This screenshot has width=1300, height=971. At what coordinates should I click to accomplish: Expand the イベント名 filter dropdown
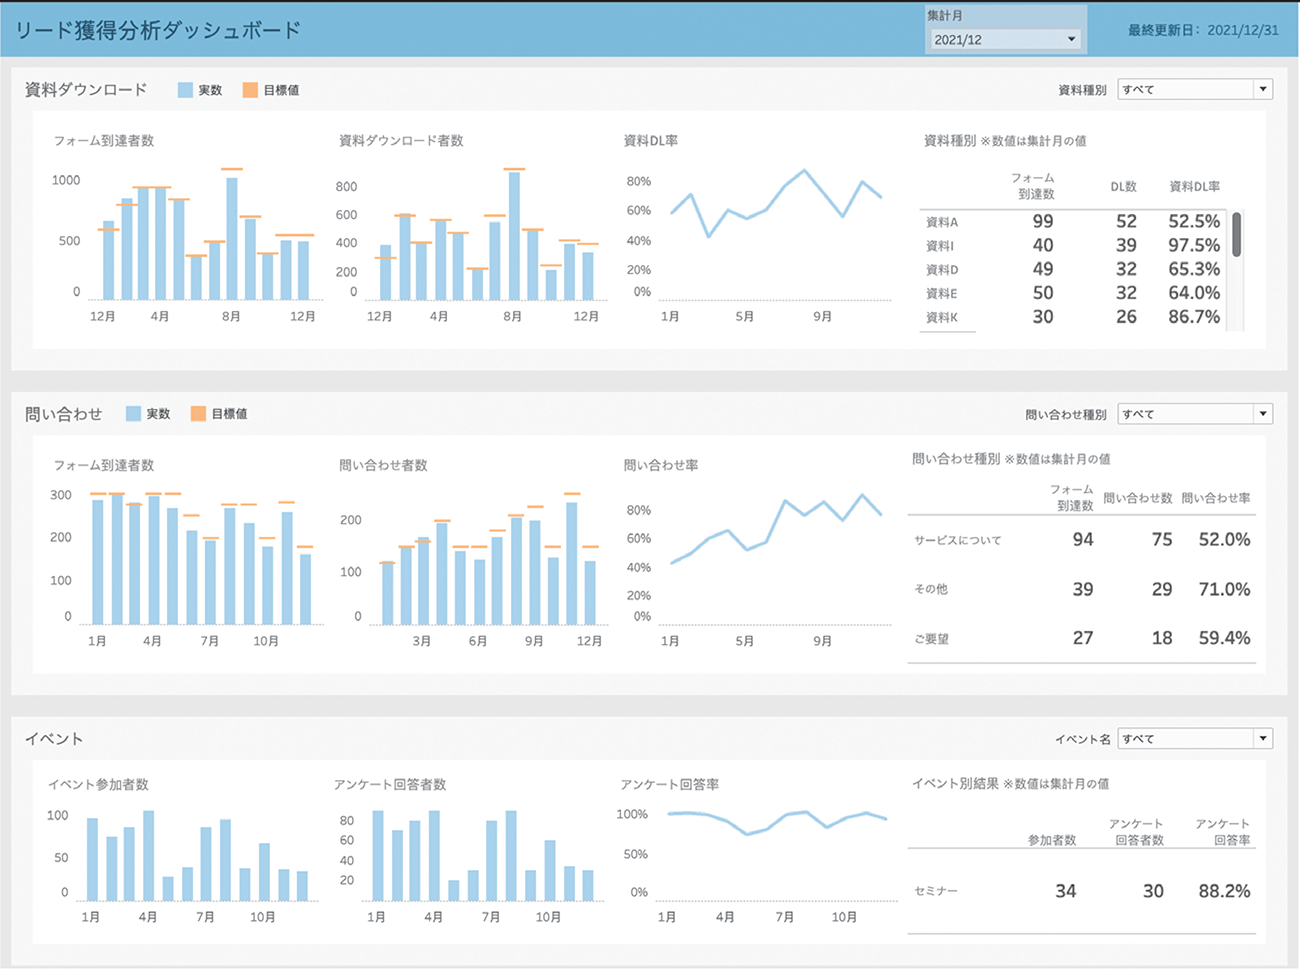tap(1194, 739)
